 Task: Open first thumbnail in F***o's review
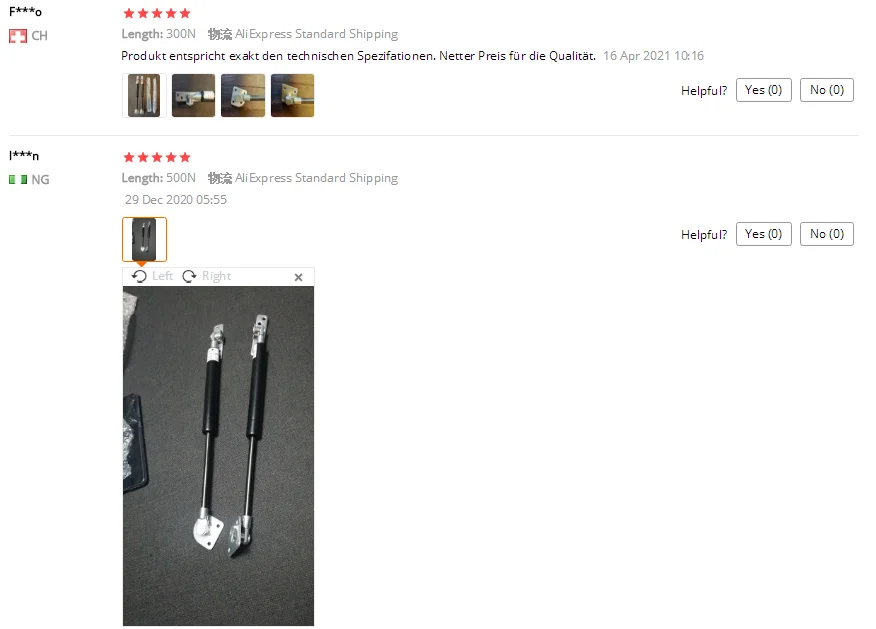[x=144, y=96]
